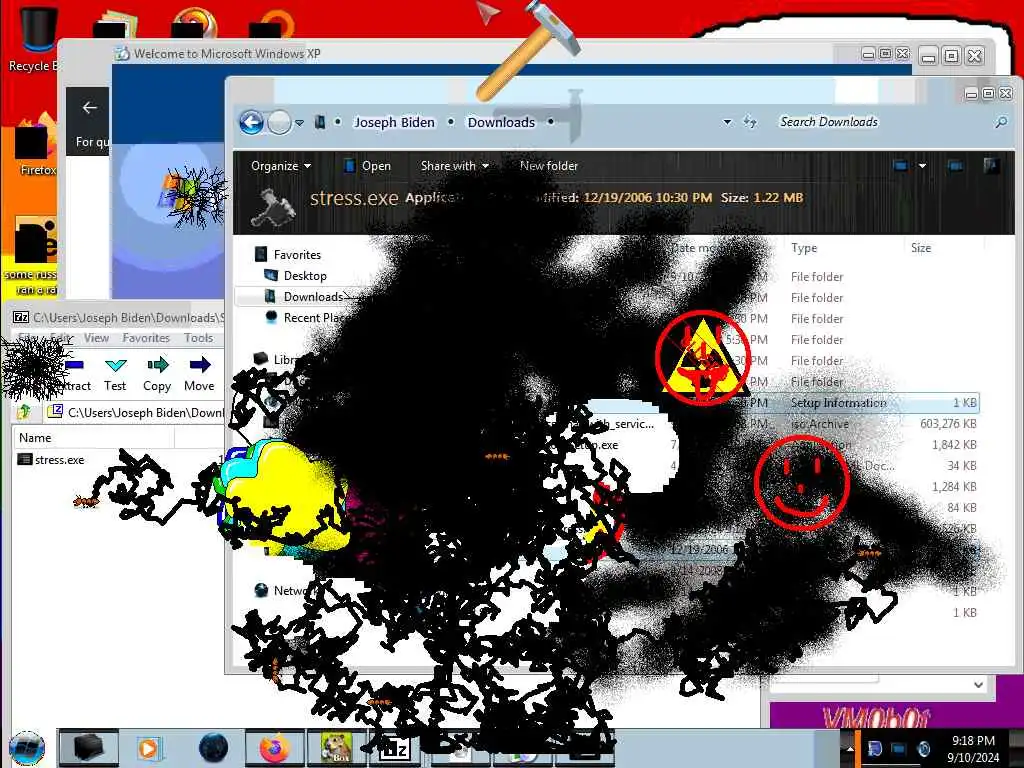1024x768 pixels.
Task: Click the dark globe taskbar icon
Action: point(213,748)
